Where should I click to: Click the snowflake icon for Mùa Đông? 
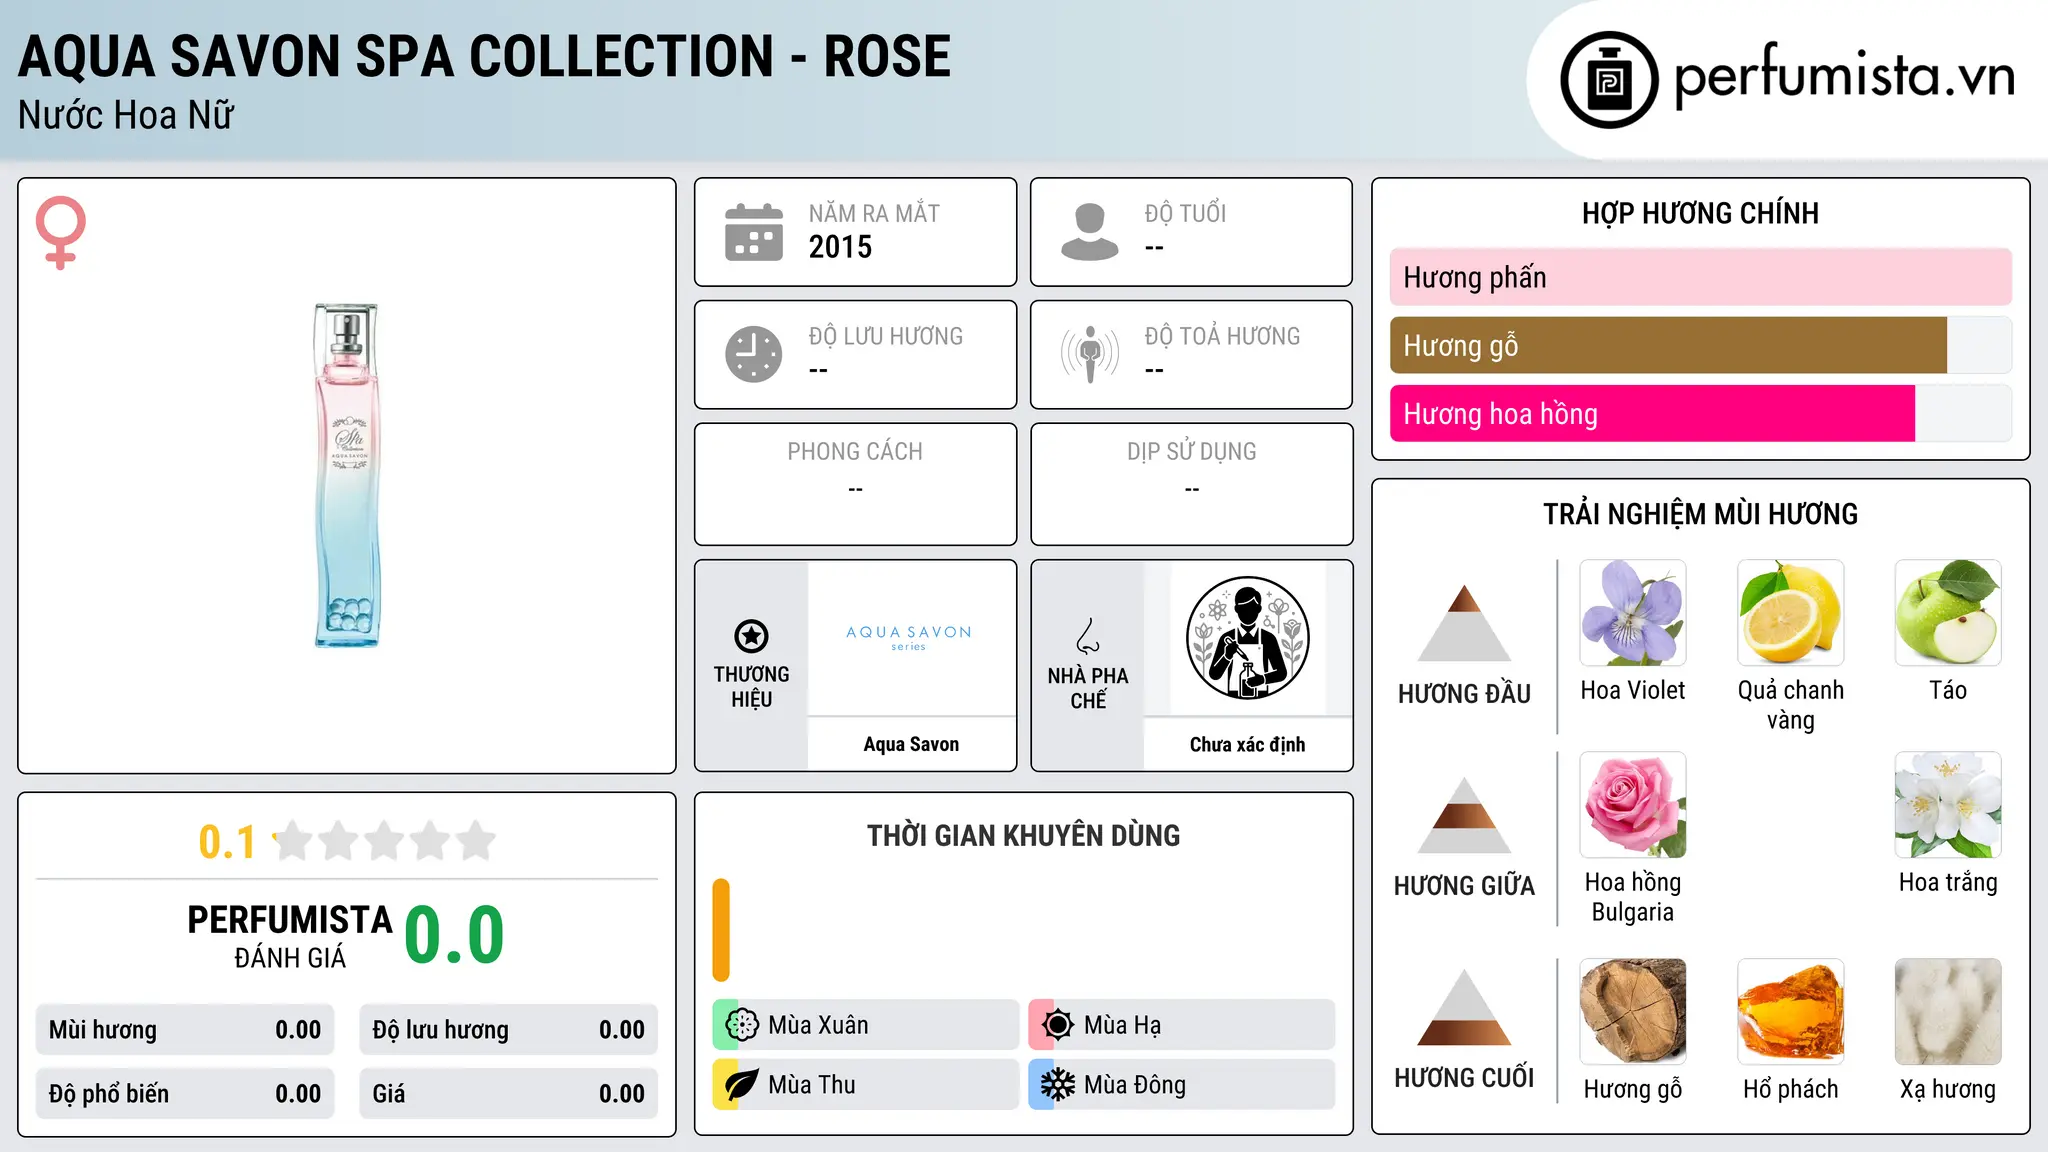(1057, 1085)
